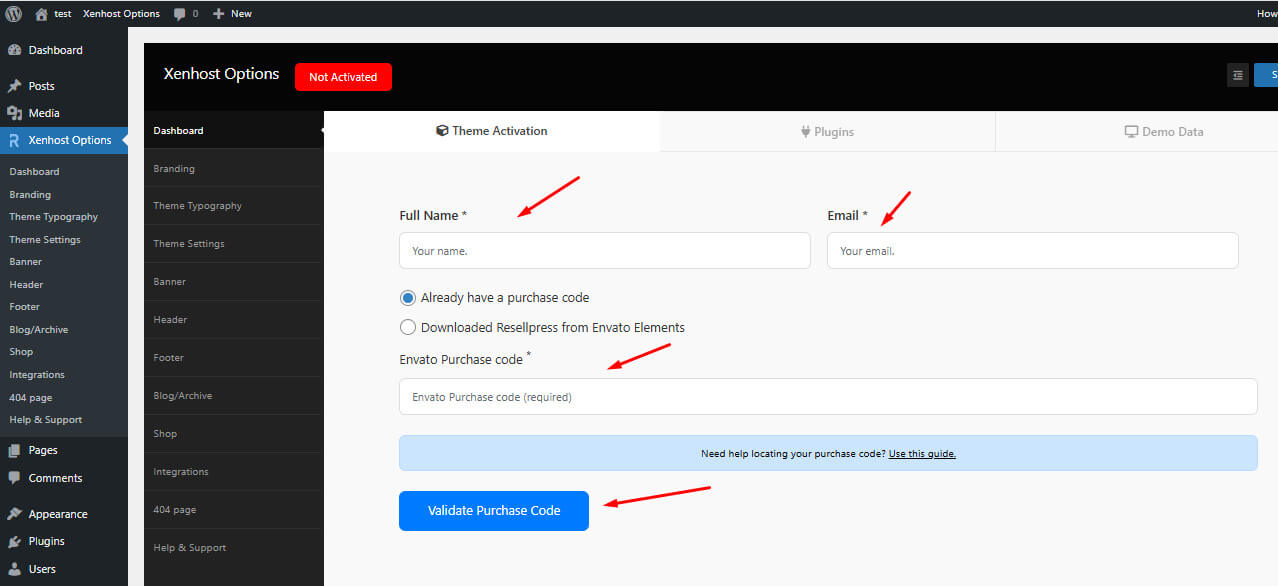This screenshot has width=1278, height=586.
Task: Click the Appearance brush icon
Action: point(14,514)
